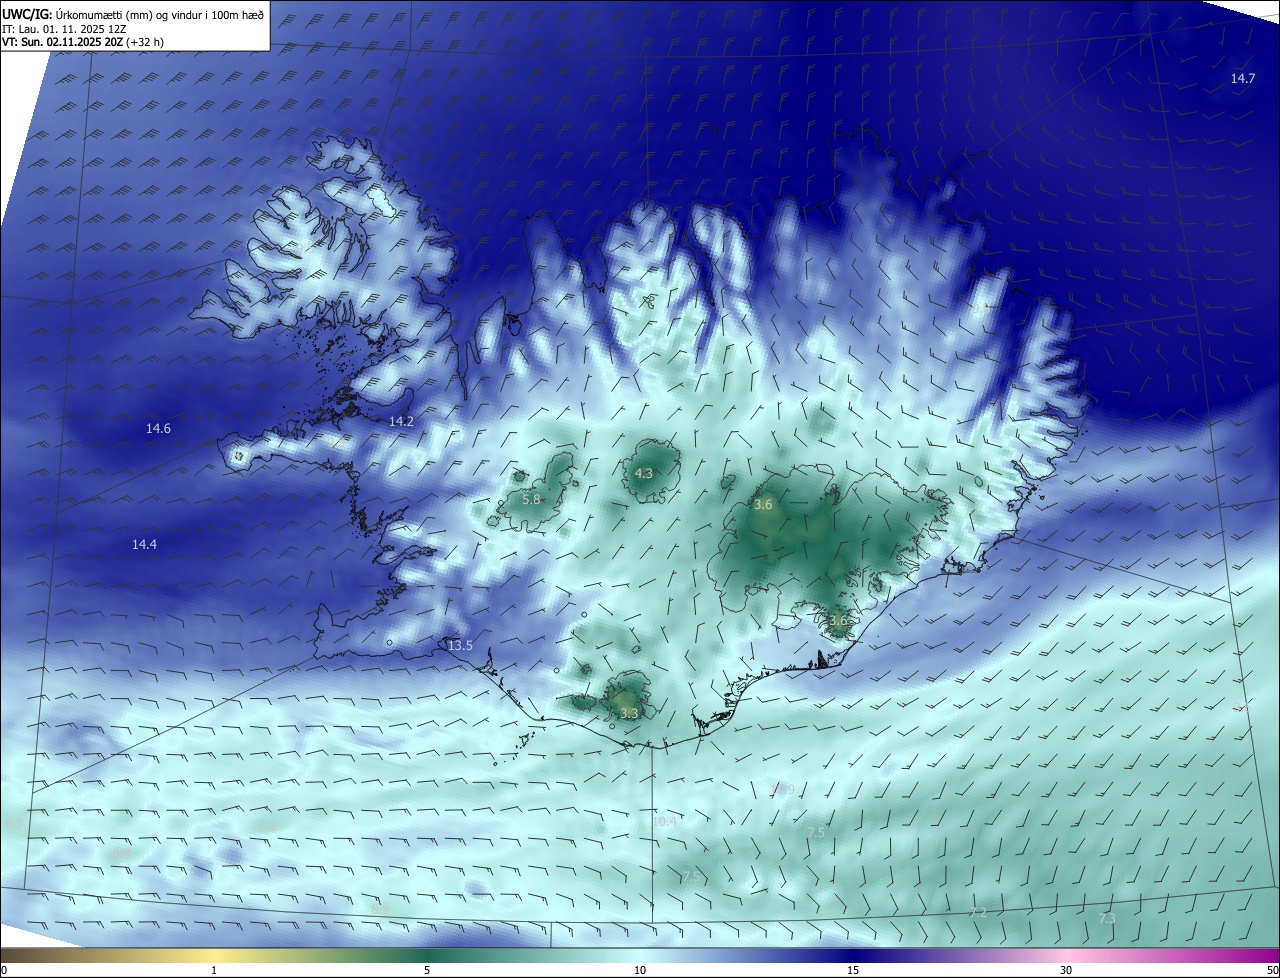This screenshot has width=1280, height=978.
Task: Click the 7.3 value near the bottom edge
Action: tap(1107, 918)
